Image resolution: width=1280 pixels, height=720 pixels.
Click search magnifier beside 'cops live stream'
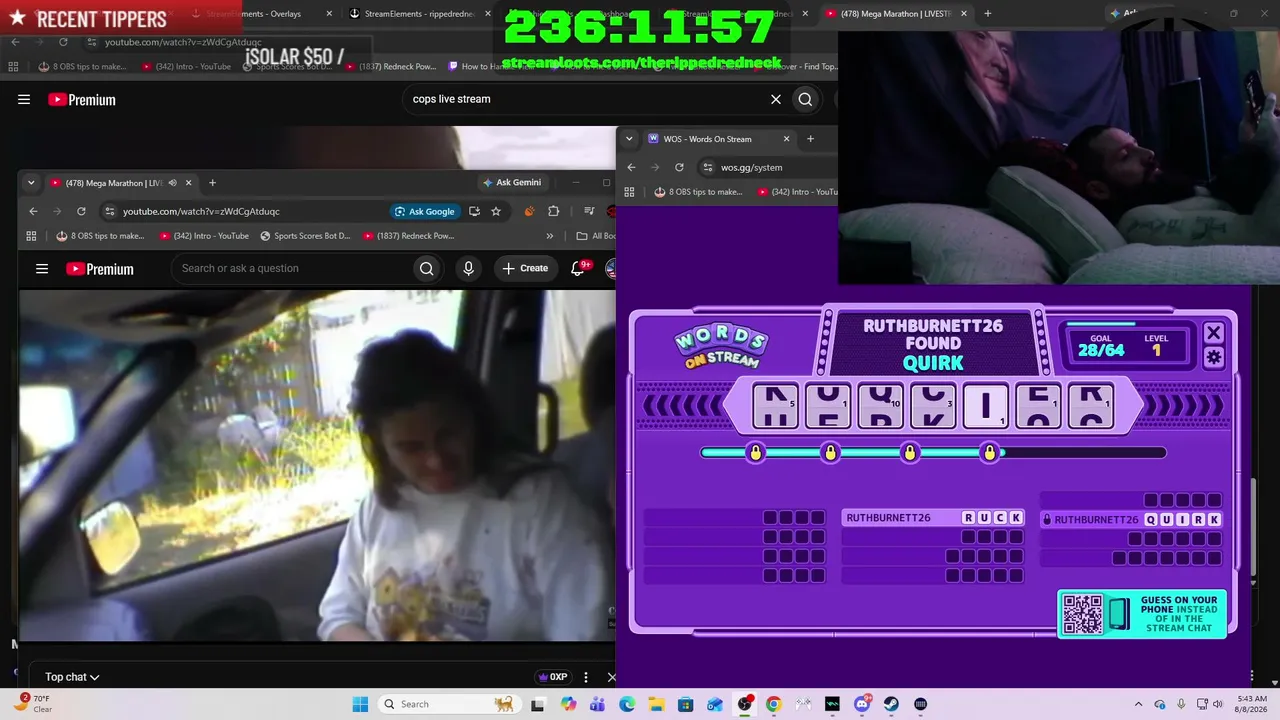[805, 99]
